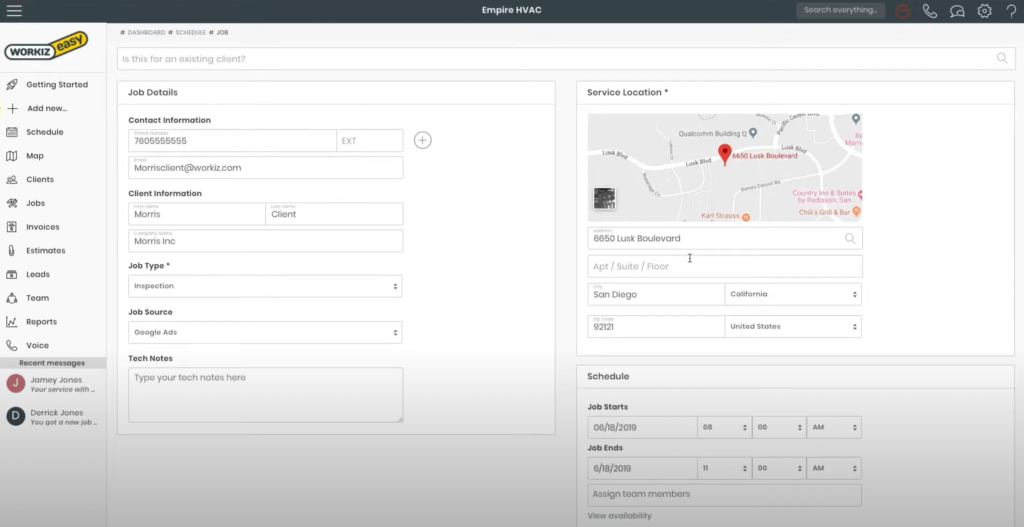Click the First name field Morris
Viewport: 1024px width, 527px height.
pos(197,214)
